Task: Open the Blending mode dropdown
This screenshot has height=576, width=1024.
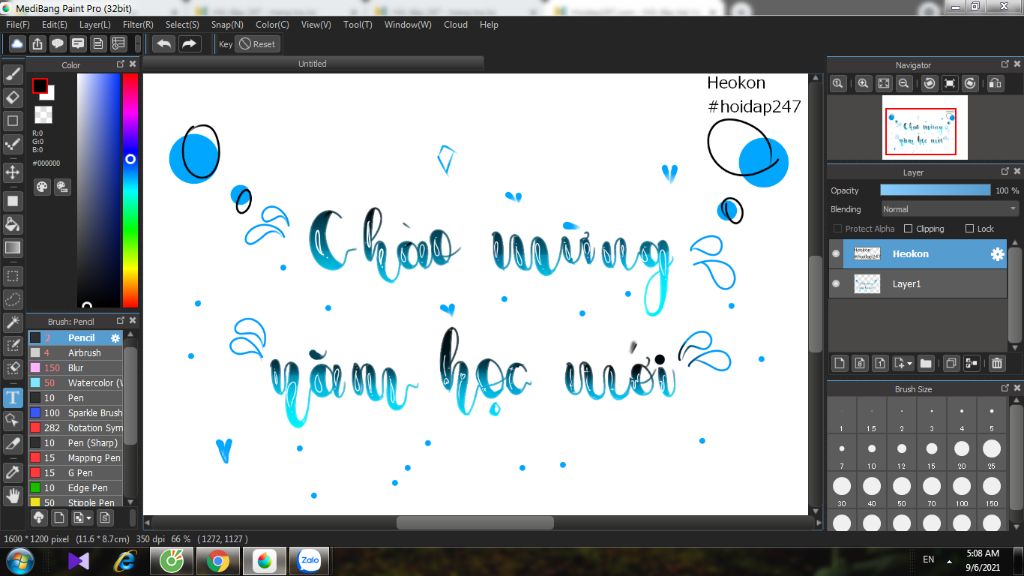Action: click(x=949, y=209)
